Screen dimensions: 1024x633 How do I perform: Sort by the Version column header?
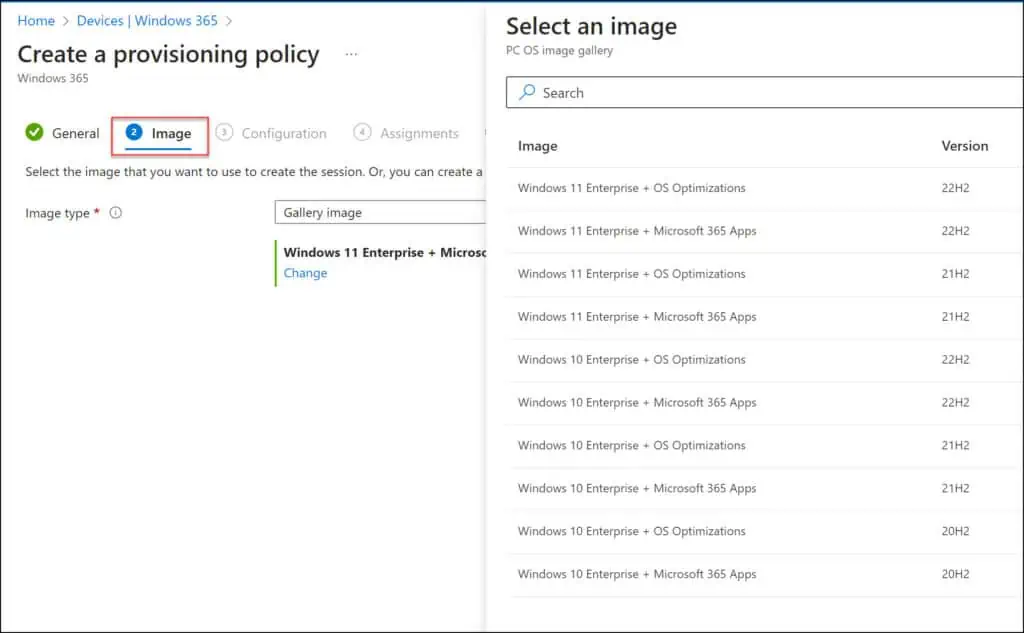tap(965, 146)
